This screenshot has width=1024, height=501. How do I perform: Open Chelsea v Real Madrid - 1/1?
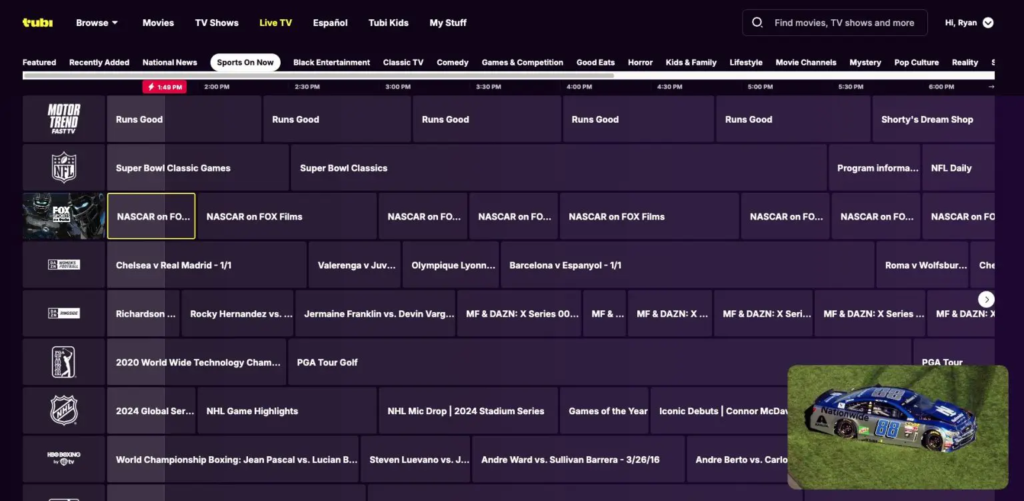tap(206, 265)
